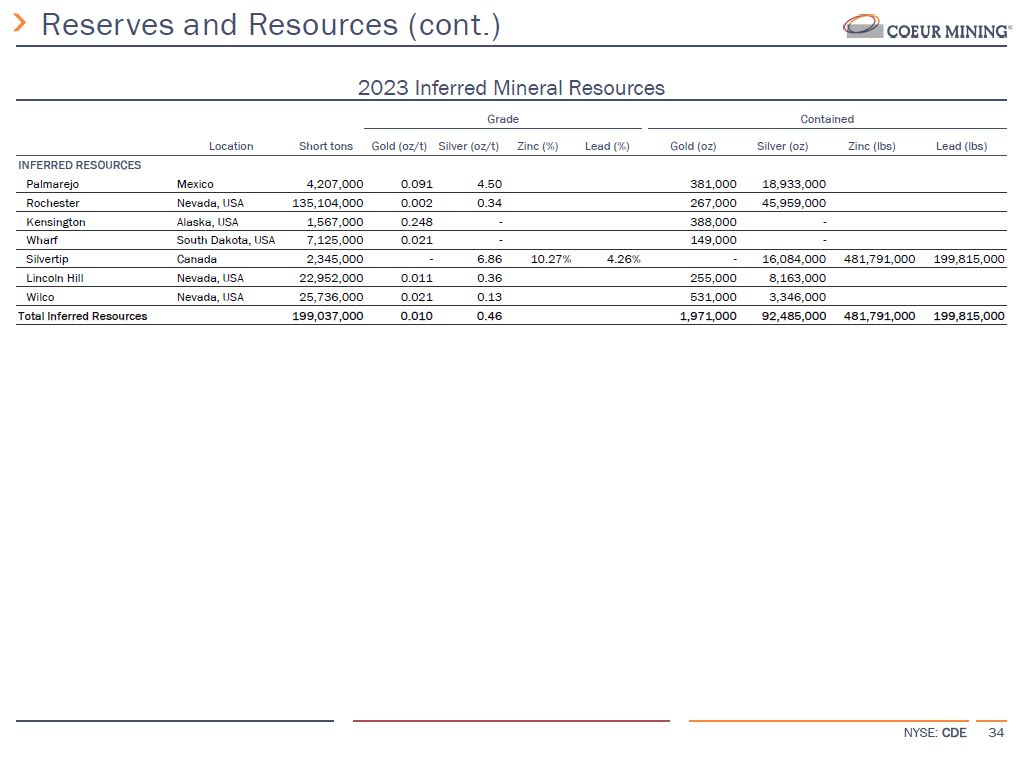This screenshot has height=764, width=1029.
Task: Click the 'Canada' location cell
Action: 197,259
